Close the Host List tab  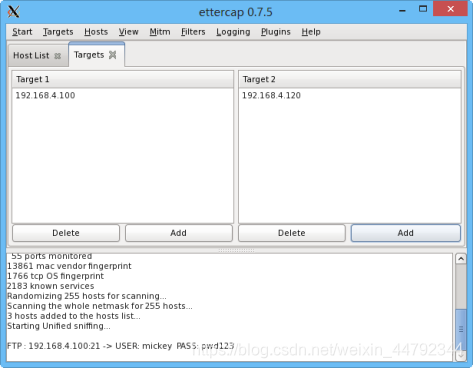(58, 56)
